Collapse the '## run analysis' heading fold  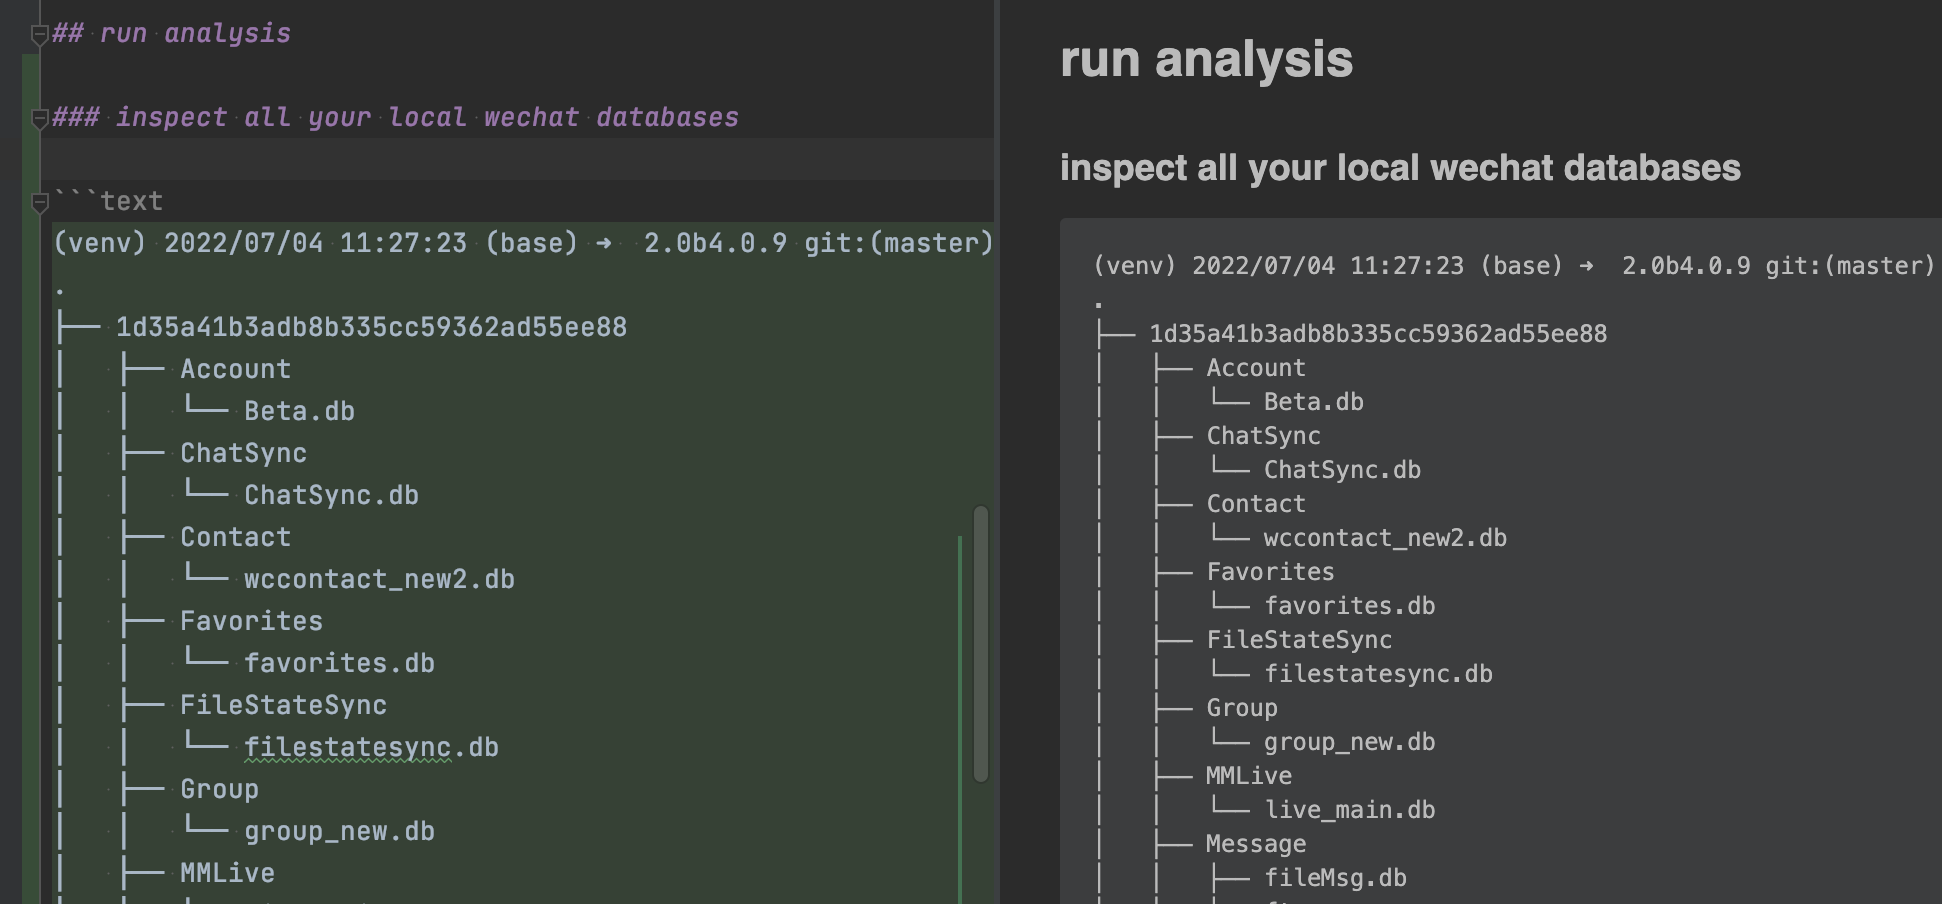coord(40,36)
